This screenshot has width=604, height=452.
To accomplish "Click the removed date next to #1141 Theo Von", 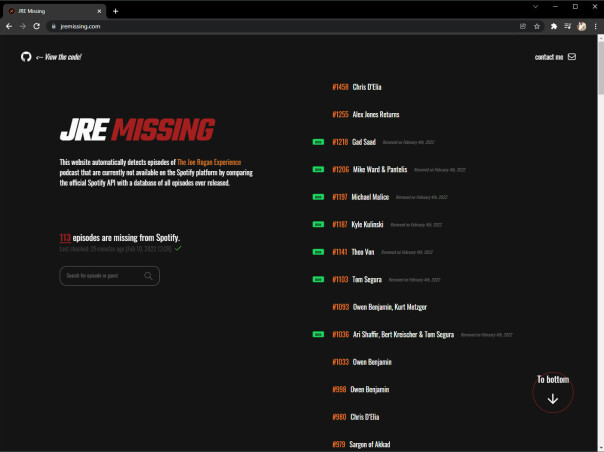I will coord(407,252).
